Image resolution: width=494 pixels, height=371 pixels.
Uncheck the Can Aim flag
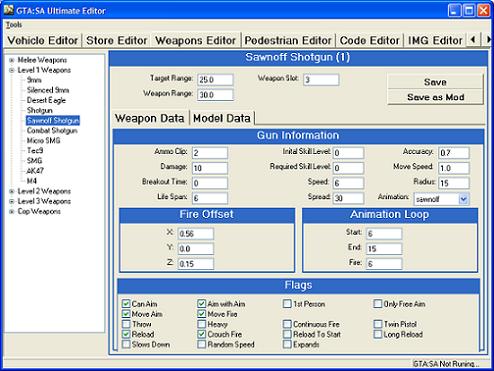(x=126, y=304)
